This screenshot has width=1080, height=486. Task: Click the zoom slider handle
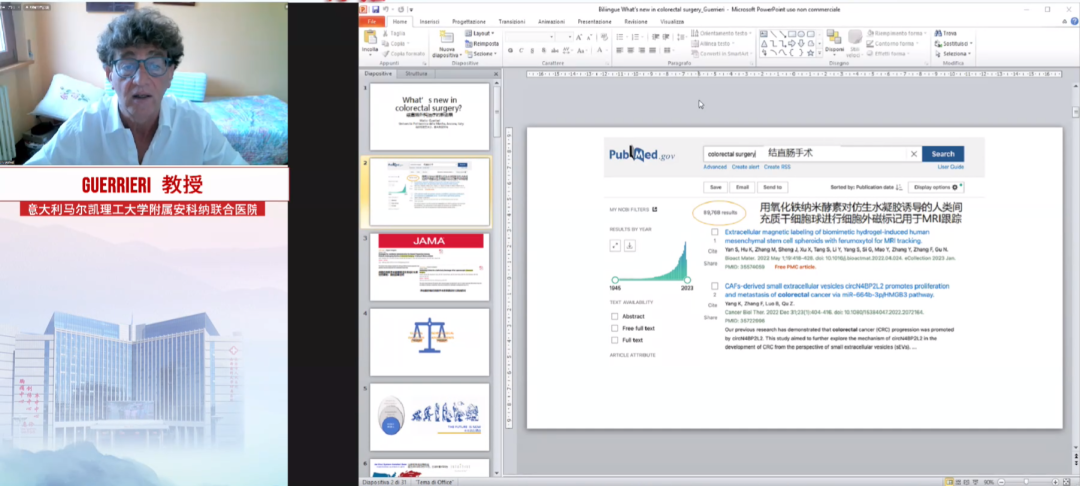[x=1026, y=482]
